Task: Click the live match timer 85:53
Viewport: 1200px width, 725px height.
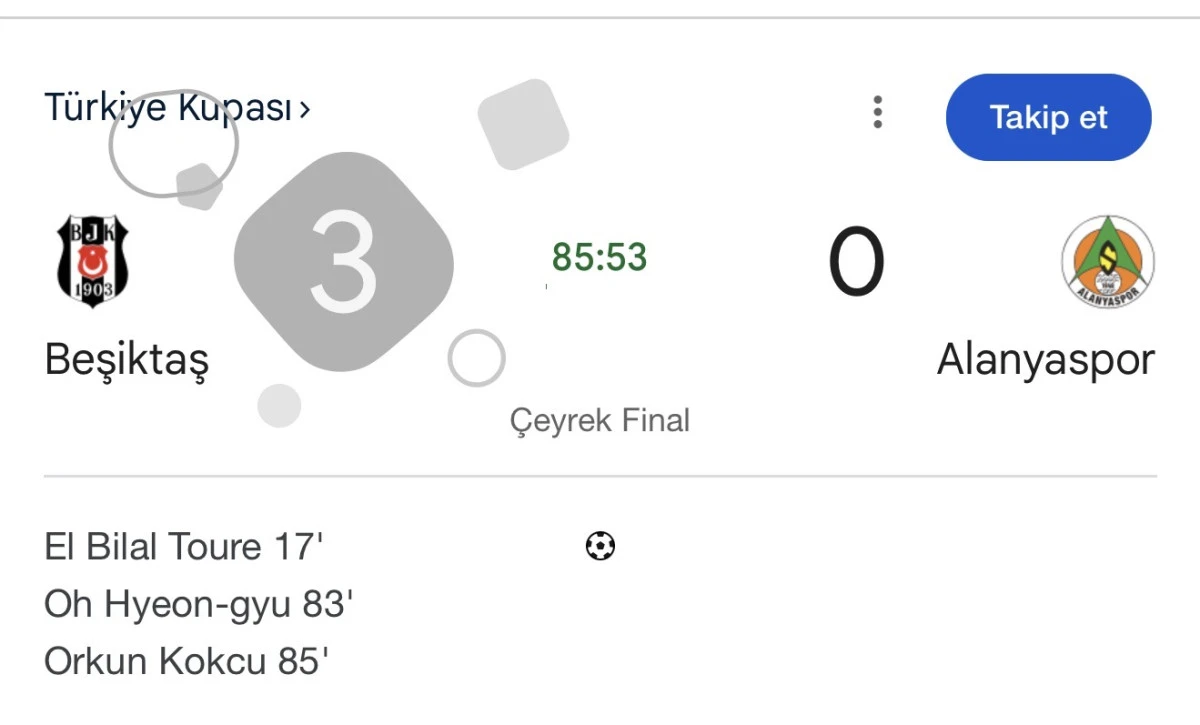Action: tap(599, 258)
